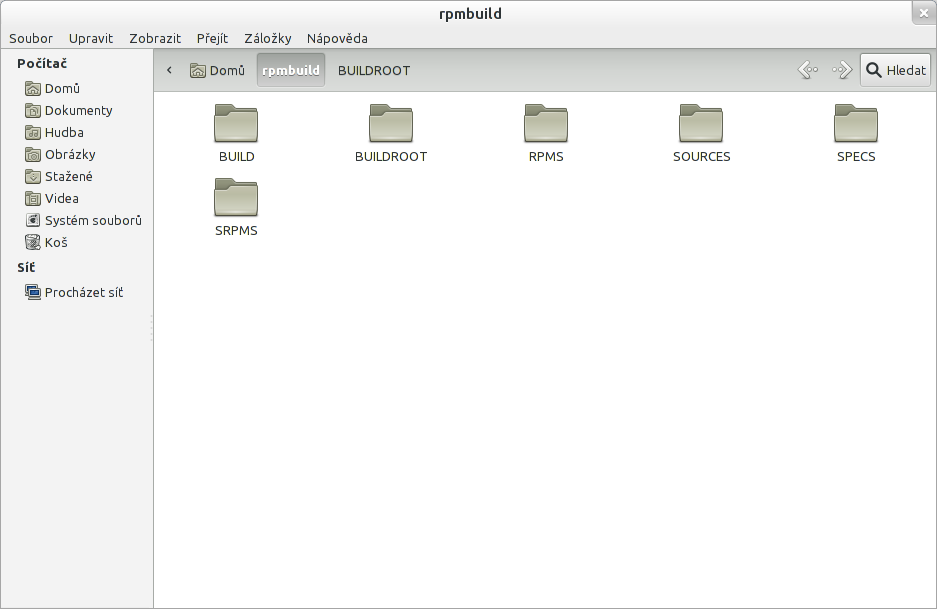Viewport: 937px width, 609px height.
Task: Open the Zobrazit menu
Action: click(x=155, y=38)
